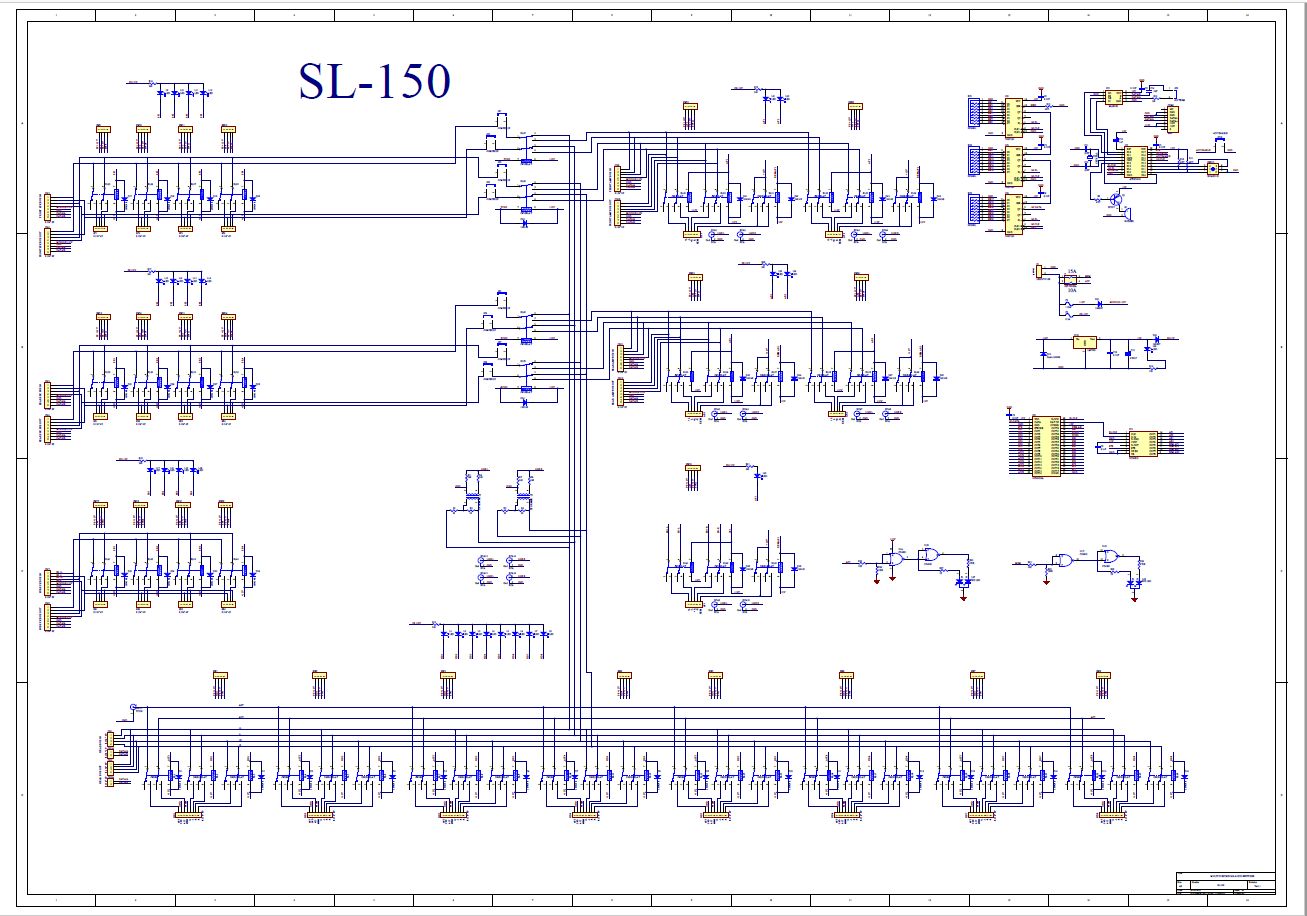This screenshot has height=916, width=1307.
Task: Click the ground symbol under left logic gate
Action: coord(877,583)
